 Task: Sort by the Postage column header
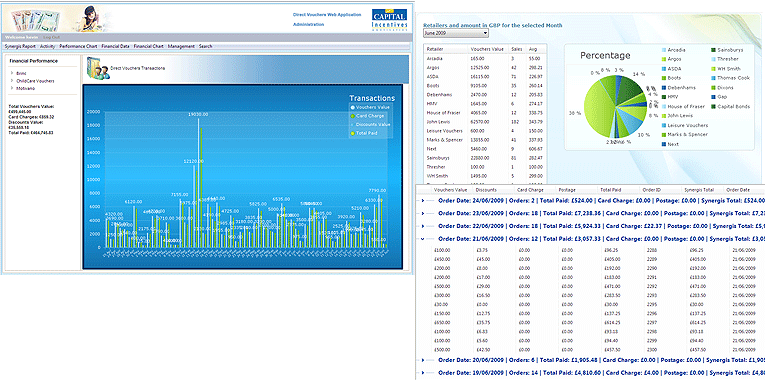568,190
